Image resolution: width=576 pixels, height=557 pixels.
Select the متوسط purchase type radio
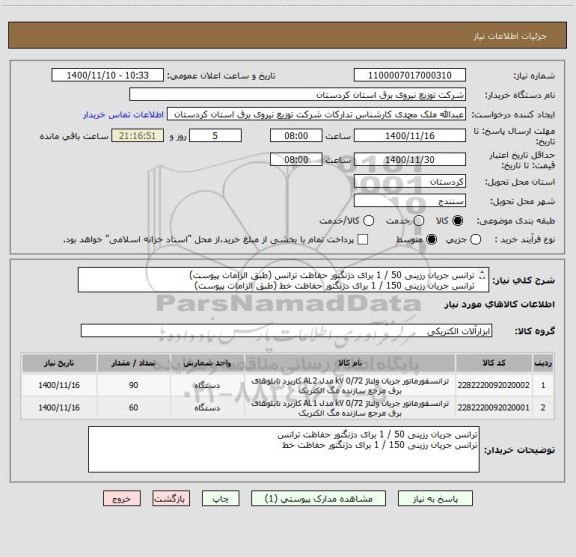(431, 240)
